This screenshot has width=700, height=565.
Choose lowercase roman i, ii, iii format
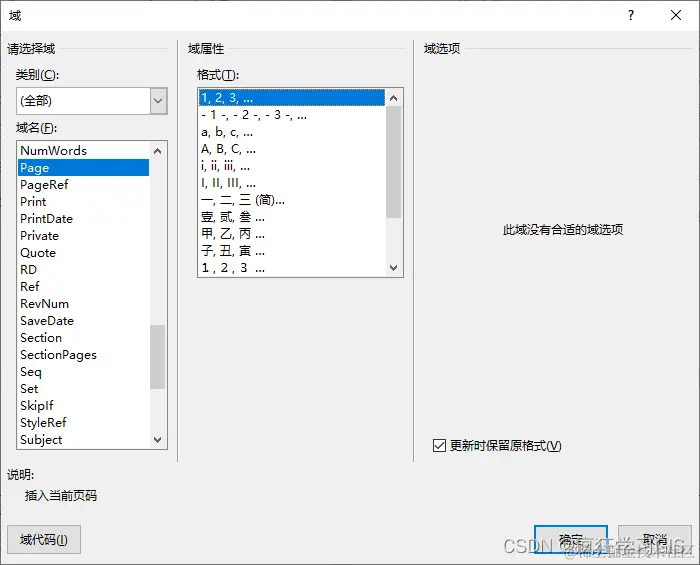point(292,166)
